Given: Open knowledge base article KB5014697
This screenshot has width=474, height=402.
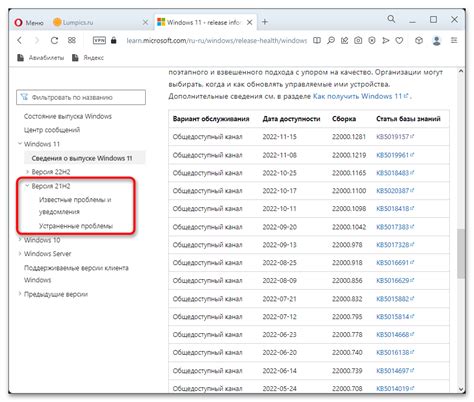Looking at the screenshot, I should pyautogui.click(x=395, y=371).
